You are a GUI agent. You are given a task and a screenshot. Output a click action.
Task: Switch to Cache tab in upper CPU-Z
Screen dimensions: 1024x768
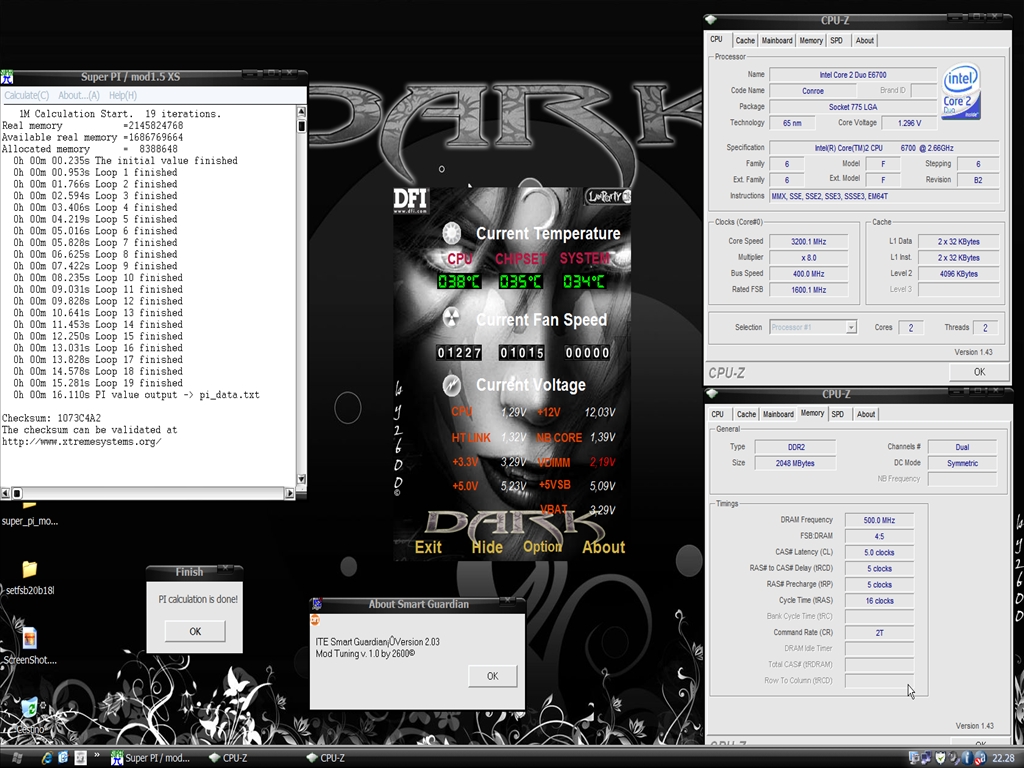(745, 40)
